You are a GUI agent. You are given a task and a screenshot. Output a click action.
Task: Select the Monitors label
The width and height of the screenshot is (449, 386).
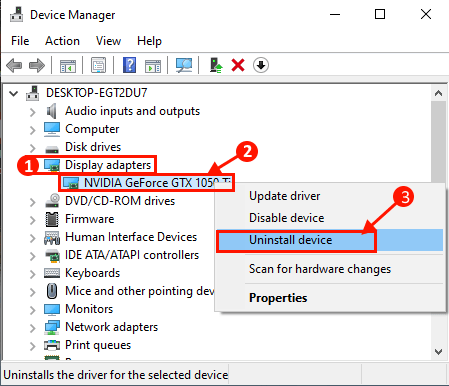(89, 309)
